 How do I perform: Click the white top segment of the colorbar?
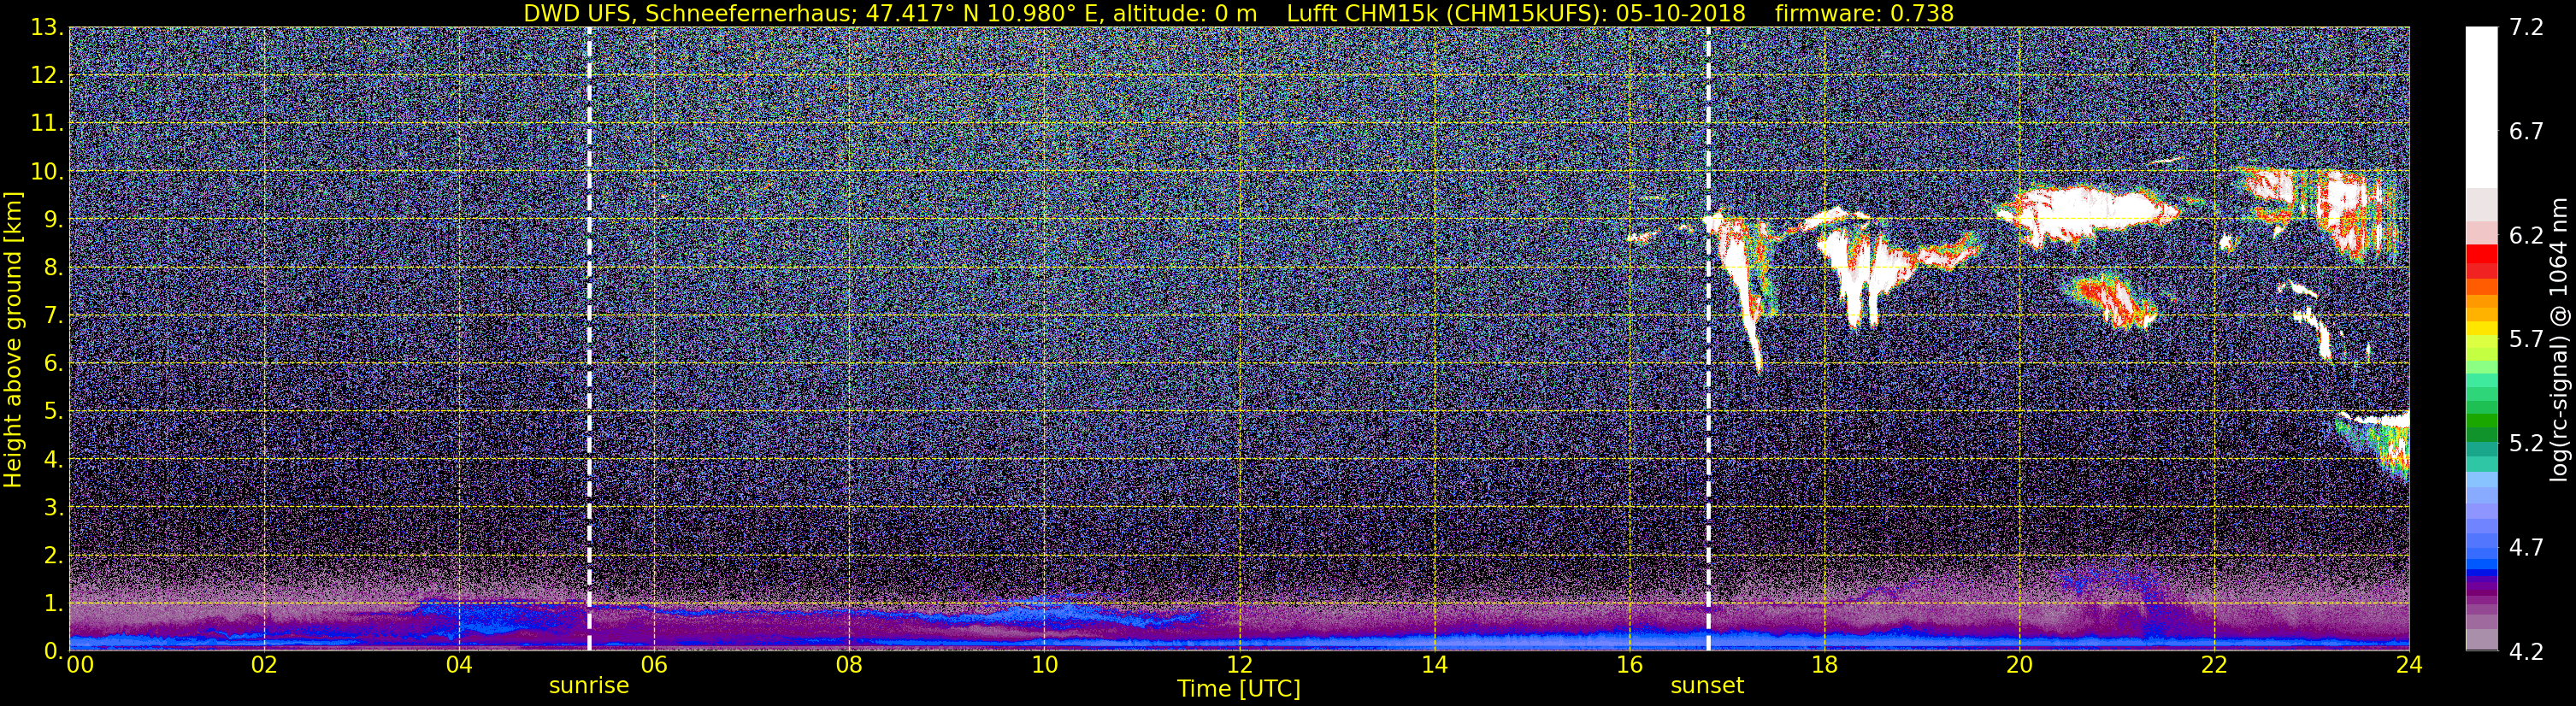click(2481, 108)
